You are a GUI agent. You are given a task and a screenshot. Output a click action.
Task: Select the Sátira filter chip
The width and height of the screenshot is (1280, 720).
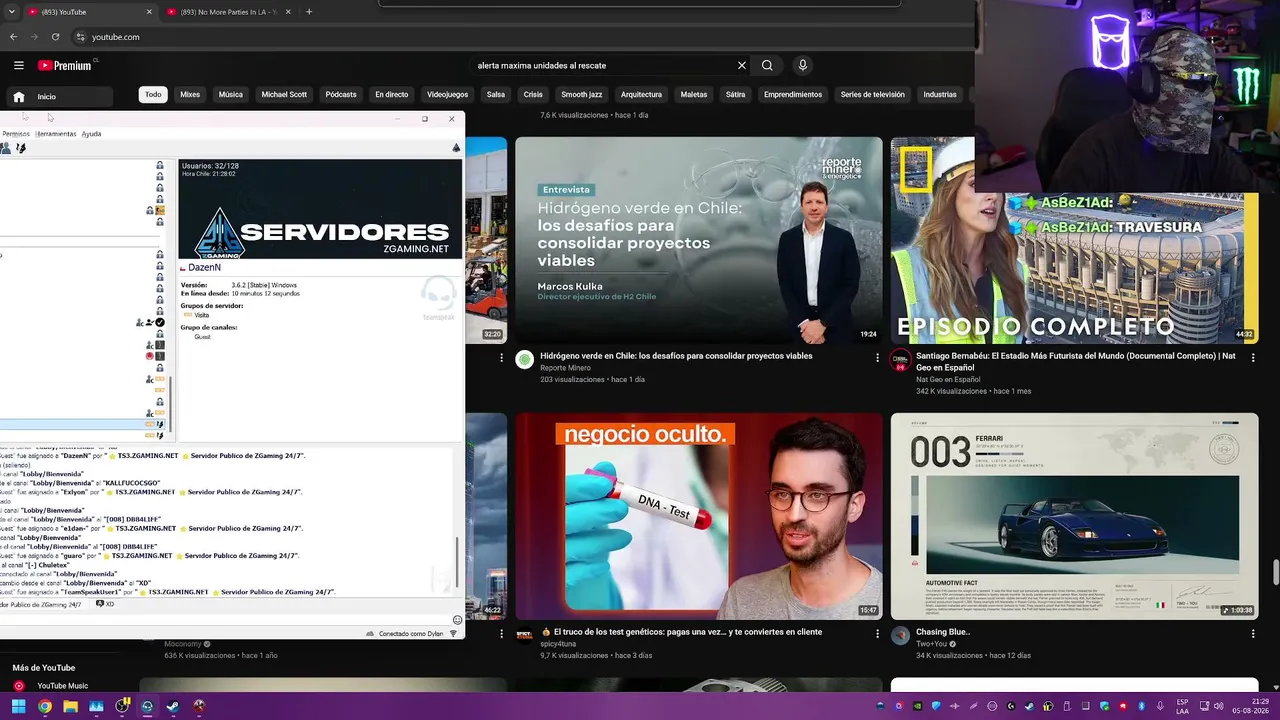coord(736,95)
